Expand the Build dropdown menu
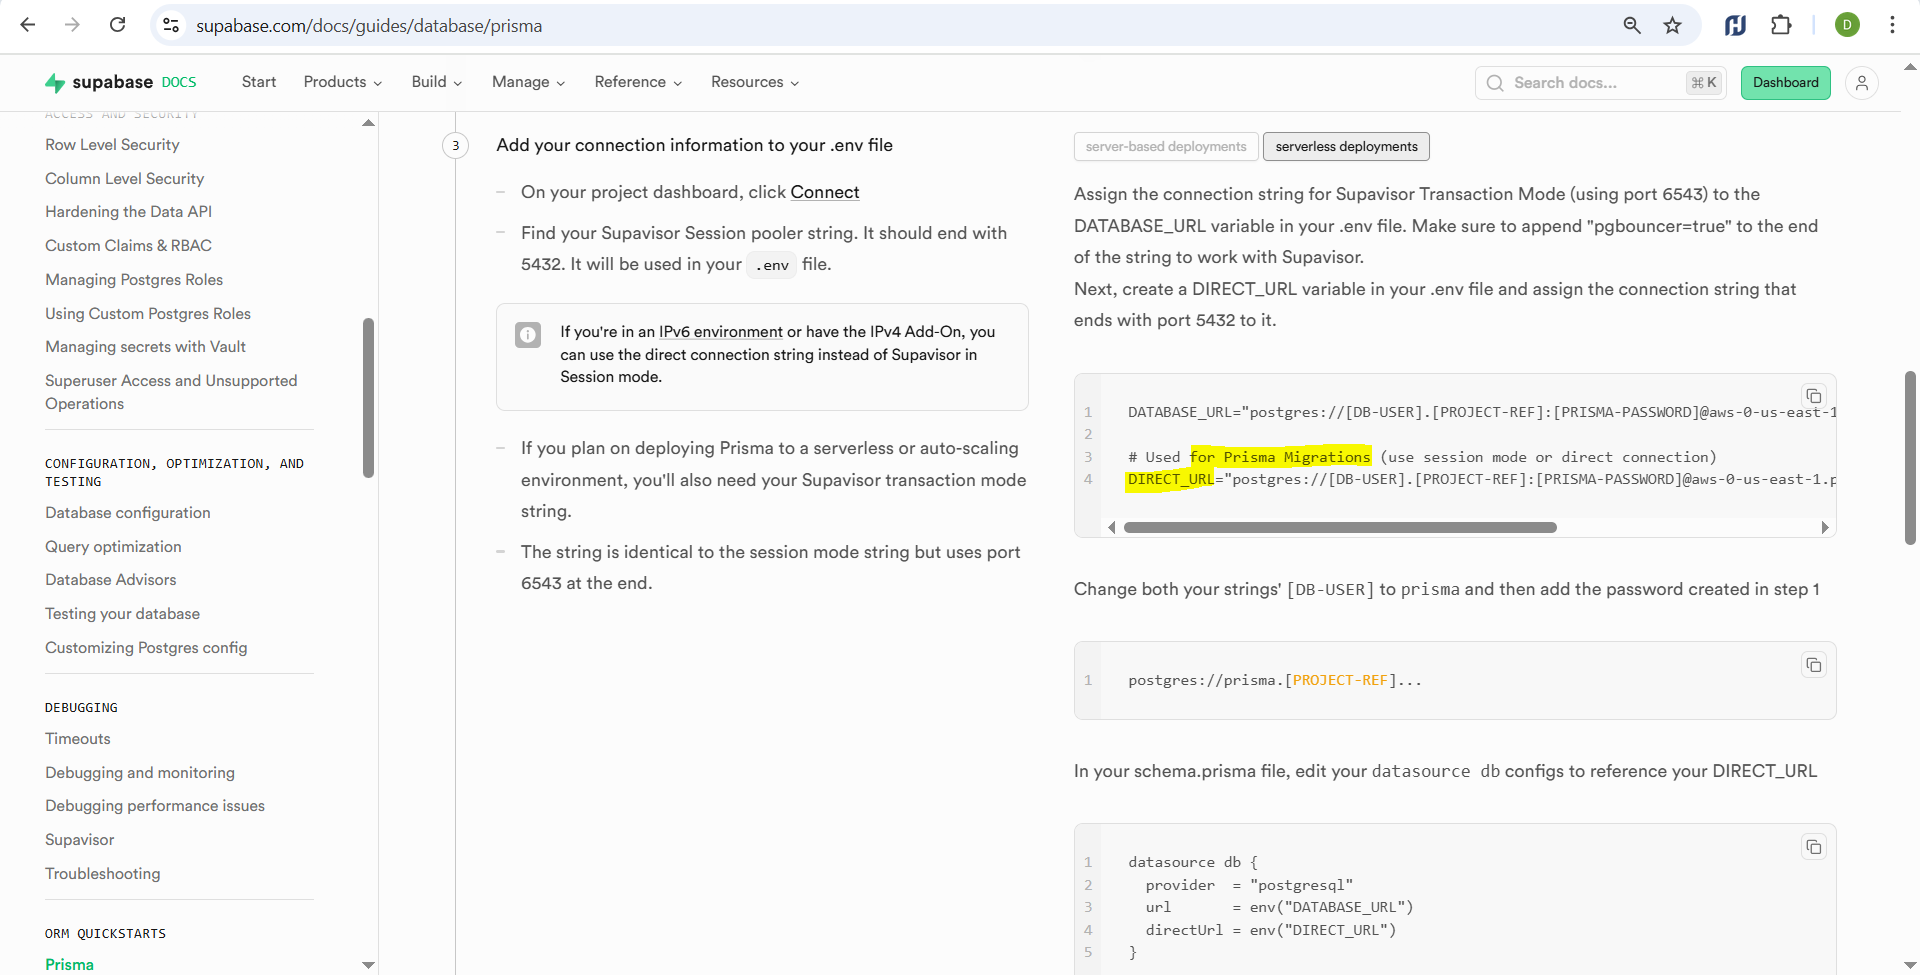Viewport: 1920px width, 975px height. coord(437,82)
